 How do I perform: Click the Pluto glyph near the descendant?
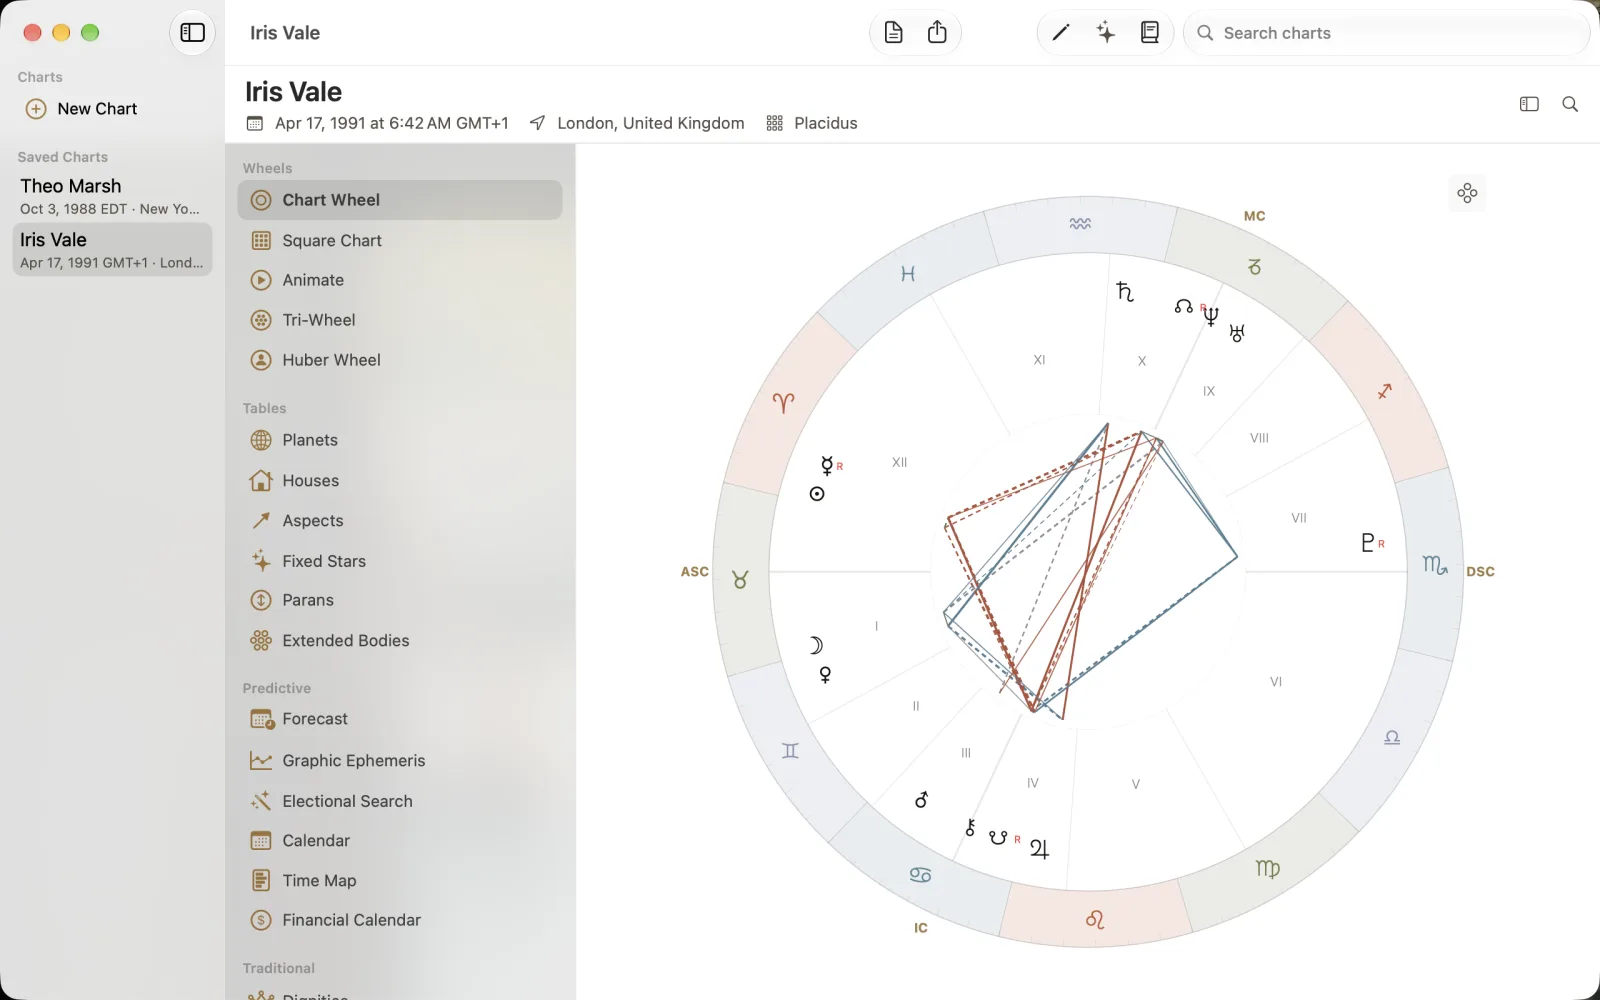(1368, 542)
